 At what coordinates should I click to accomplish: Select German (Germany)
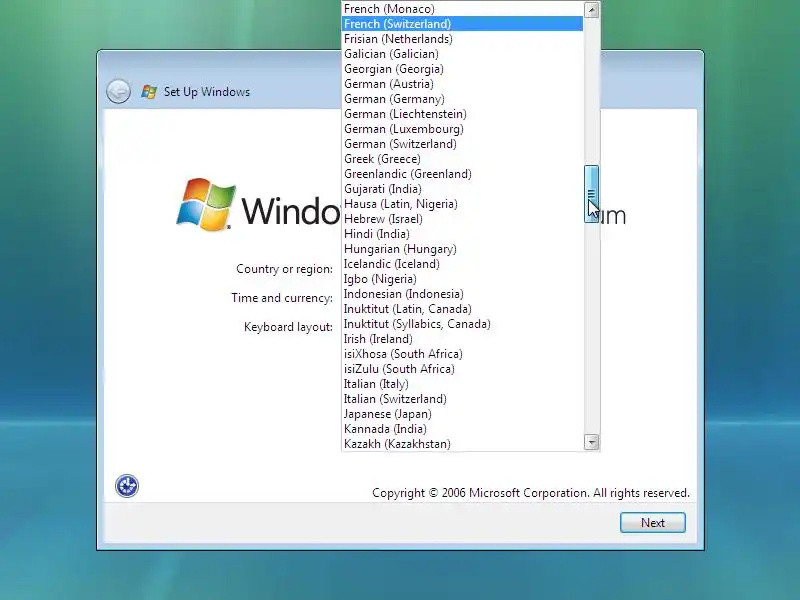pos(462,99)
